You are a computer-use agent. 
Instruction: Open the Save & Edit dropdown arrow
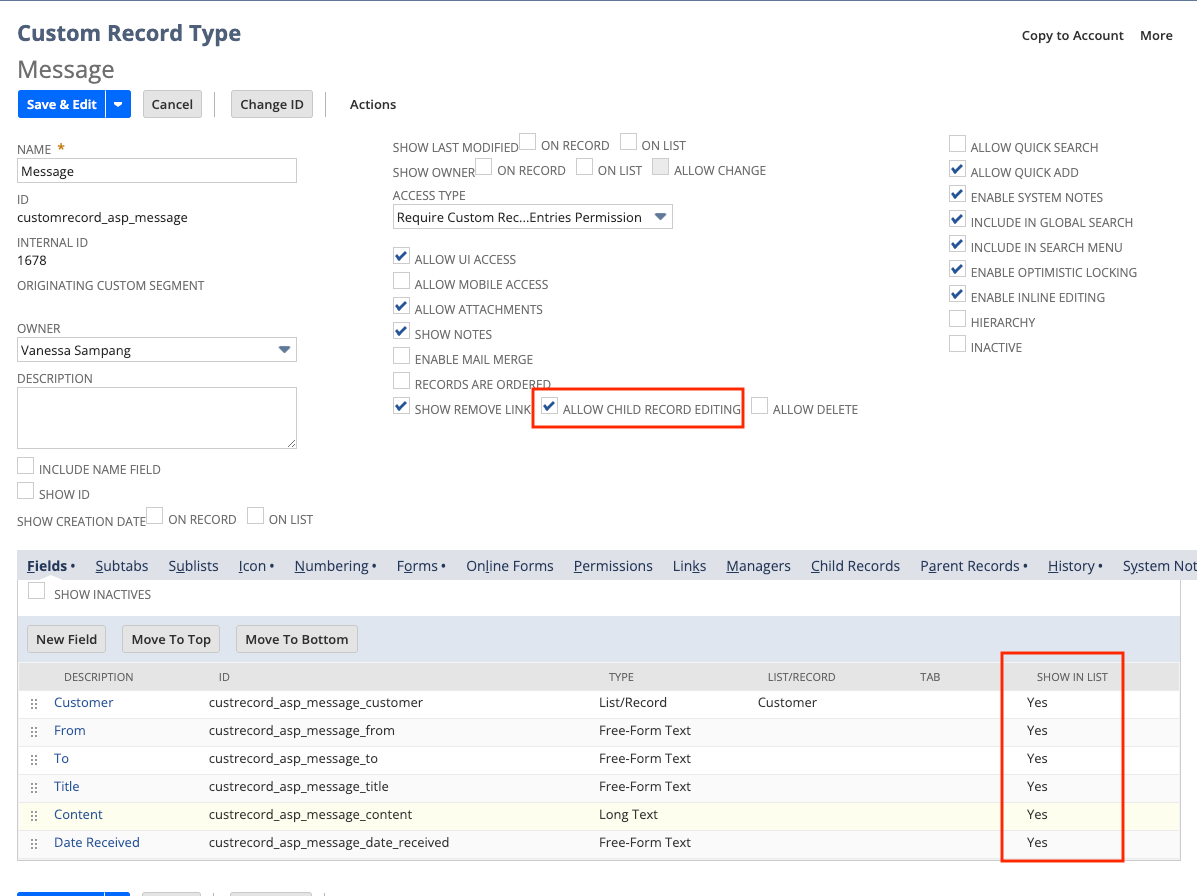(119, 104)
